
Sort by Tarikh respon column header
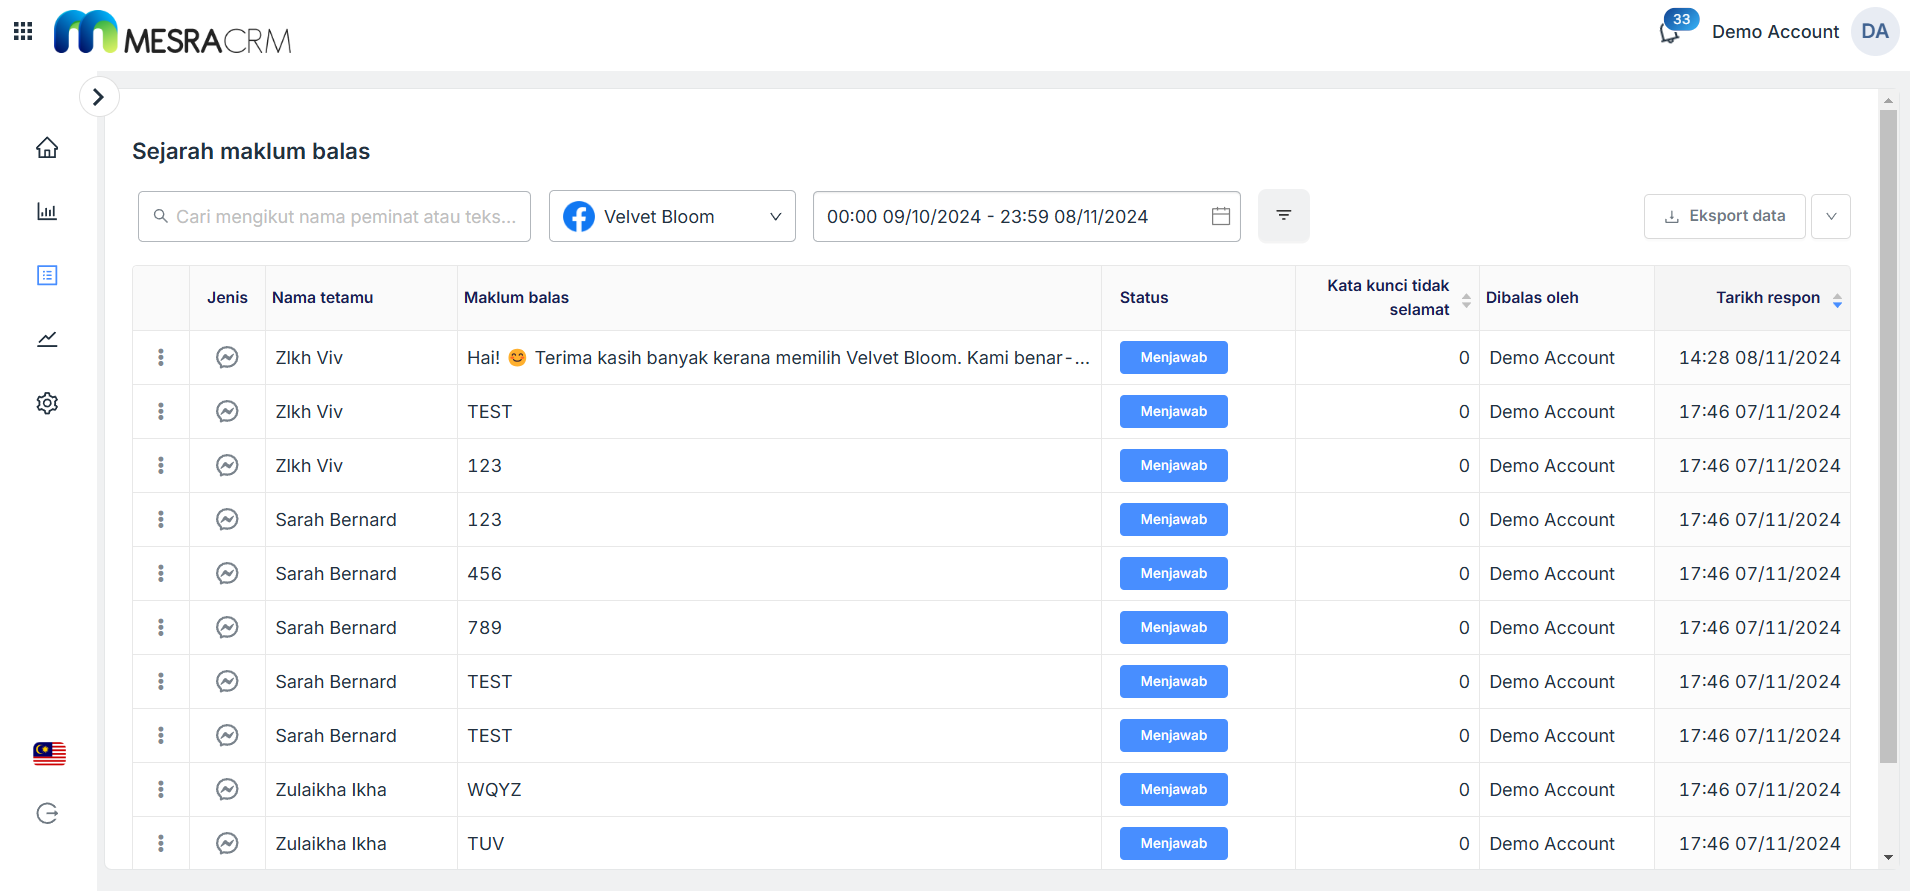click(1767, 298)
